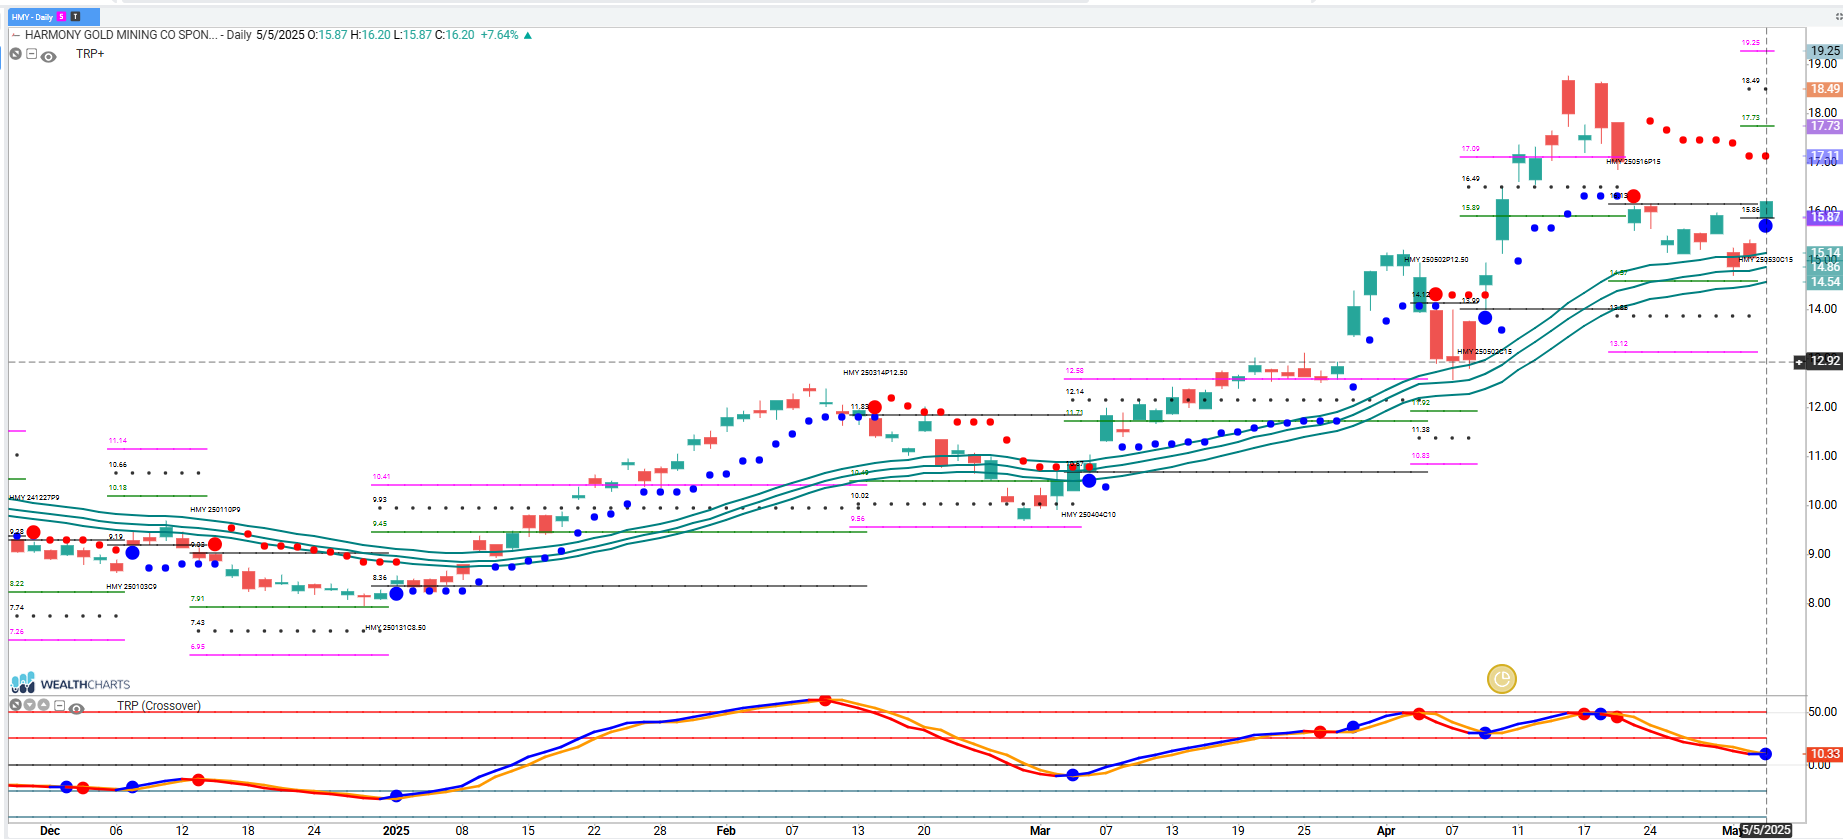Click the HARMONY GOLD MINING CO SPON title
The image size is (1843, 839).
119,35
